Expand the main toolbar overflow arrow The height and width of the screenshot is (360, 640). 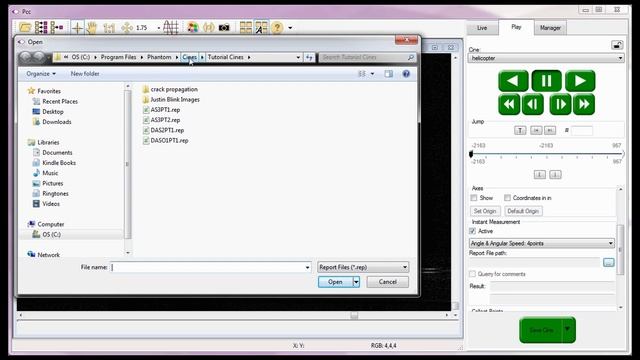[290, 28]
